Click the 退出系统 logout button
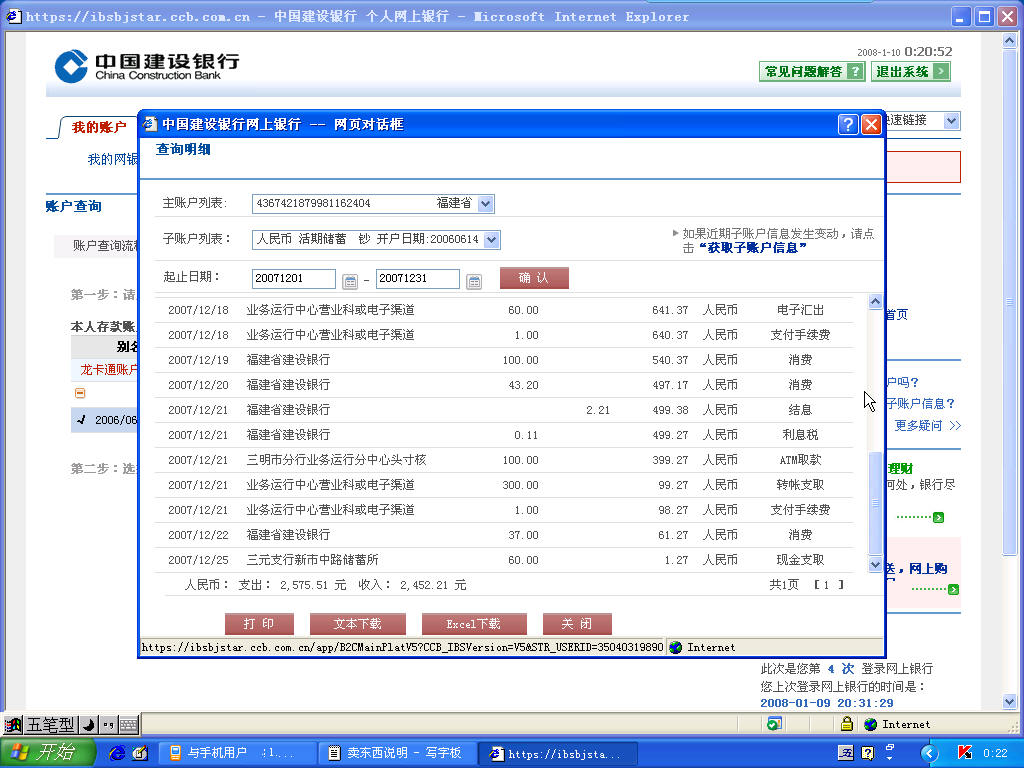Image resolution: width=1024 pixels, height=768 pixels. [910, 72]
